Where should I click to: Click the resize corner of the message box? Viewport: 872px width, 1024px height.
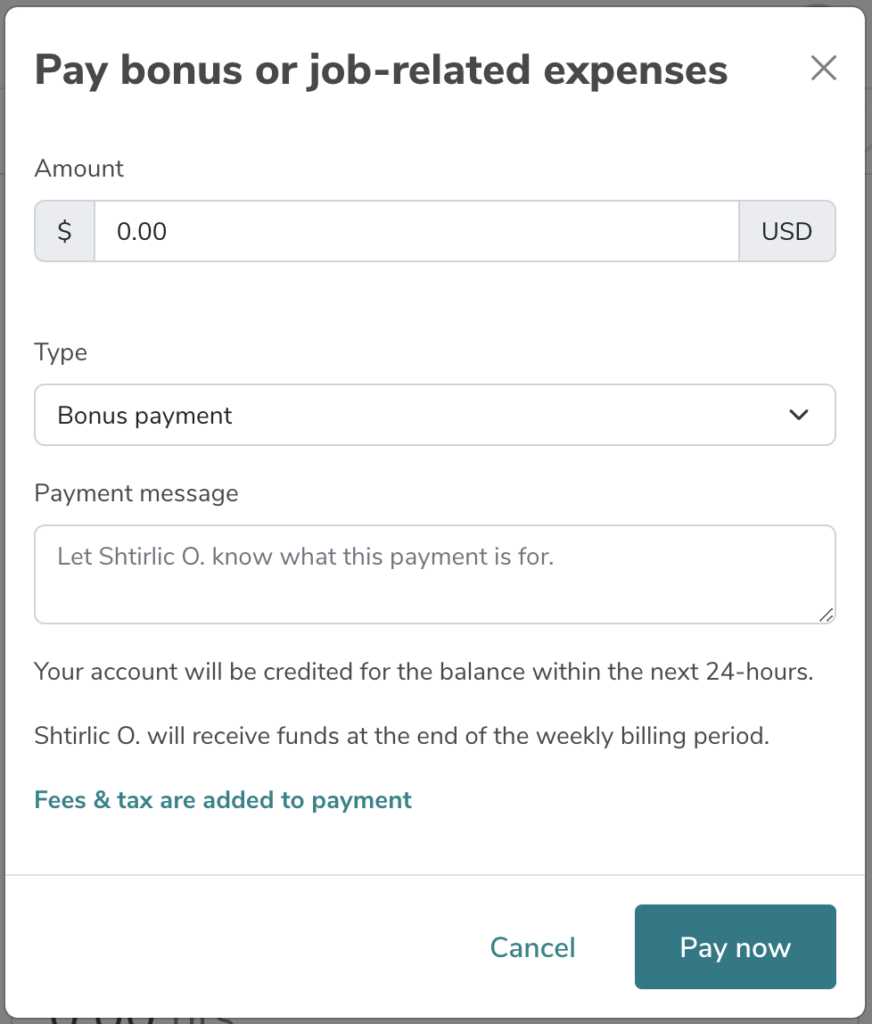click(x=828, y=616)
